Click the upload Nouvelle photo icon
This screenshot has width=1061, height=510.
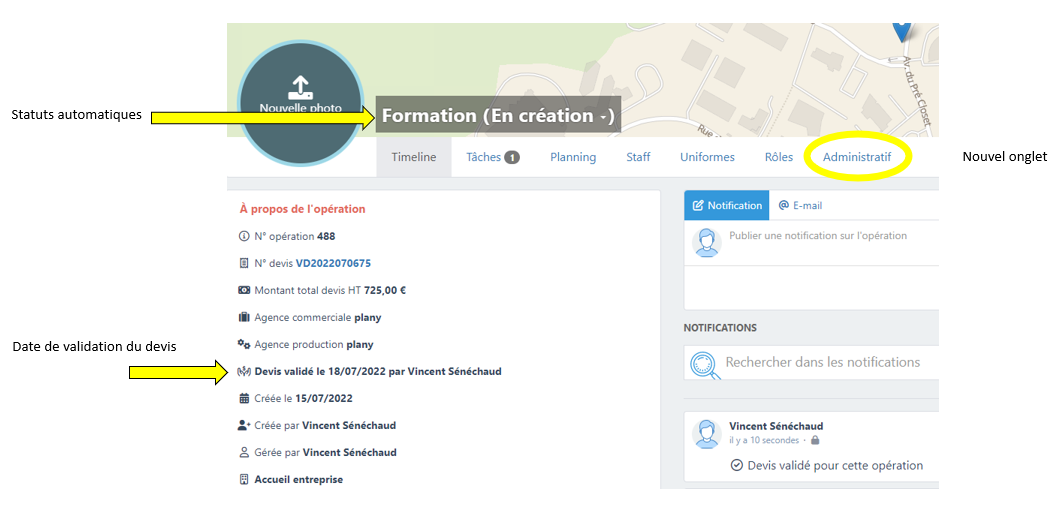point(300,86)
